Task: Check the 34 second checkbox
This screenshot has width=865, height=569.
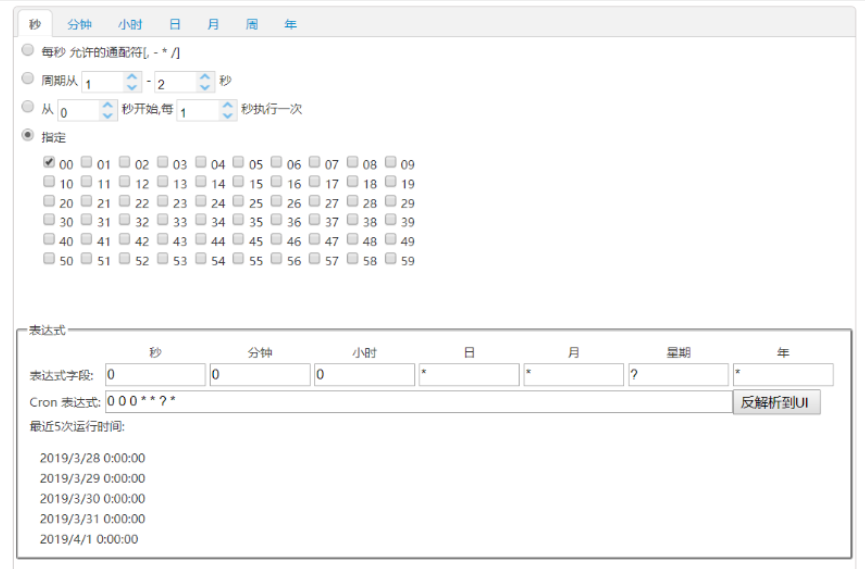Action: [201, 220]
